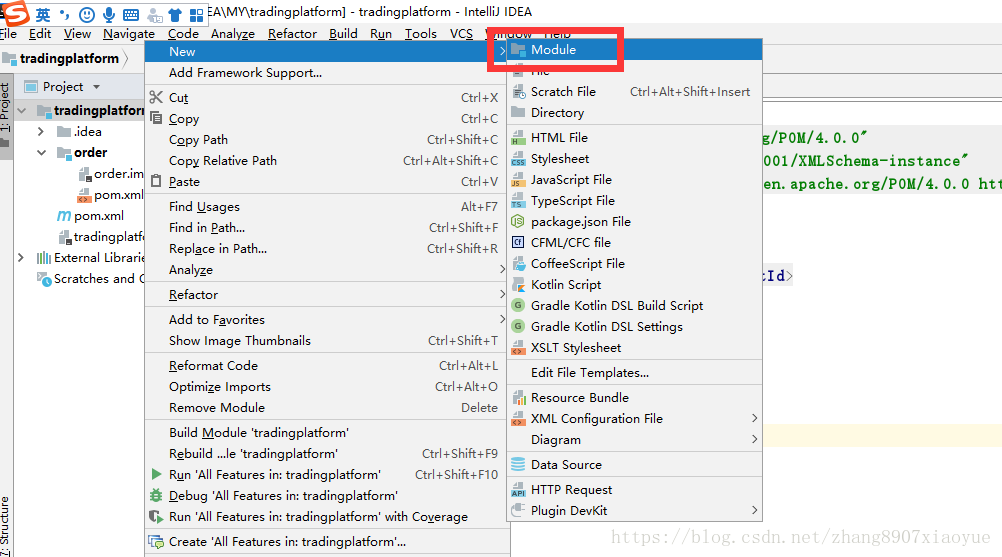Expand the Analyze submenu arrow
1002x557 pixels.
(502, 270)
